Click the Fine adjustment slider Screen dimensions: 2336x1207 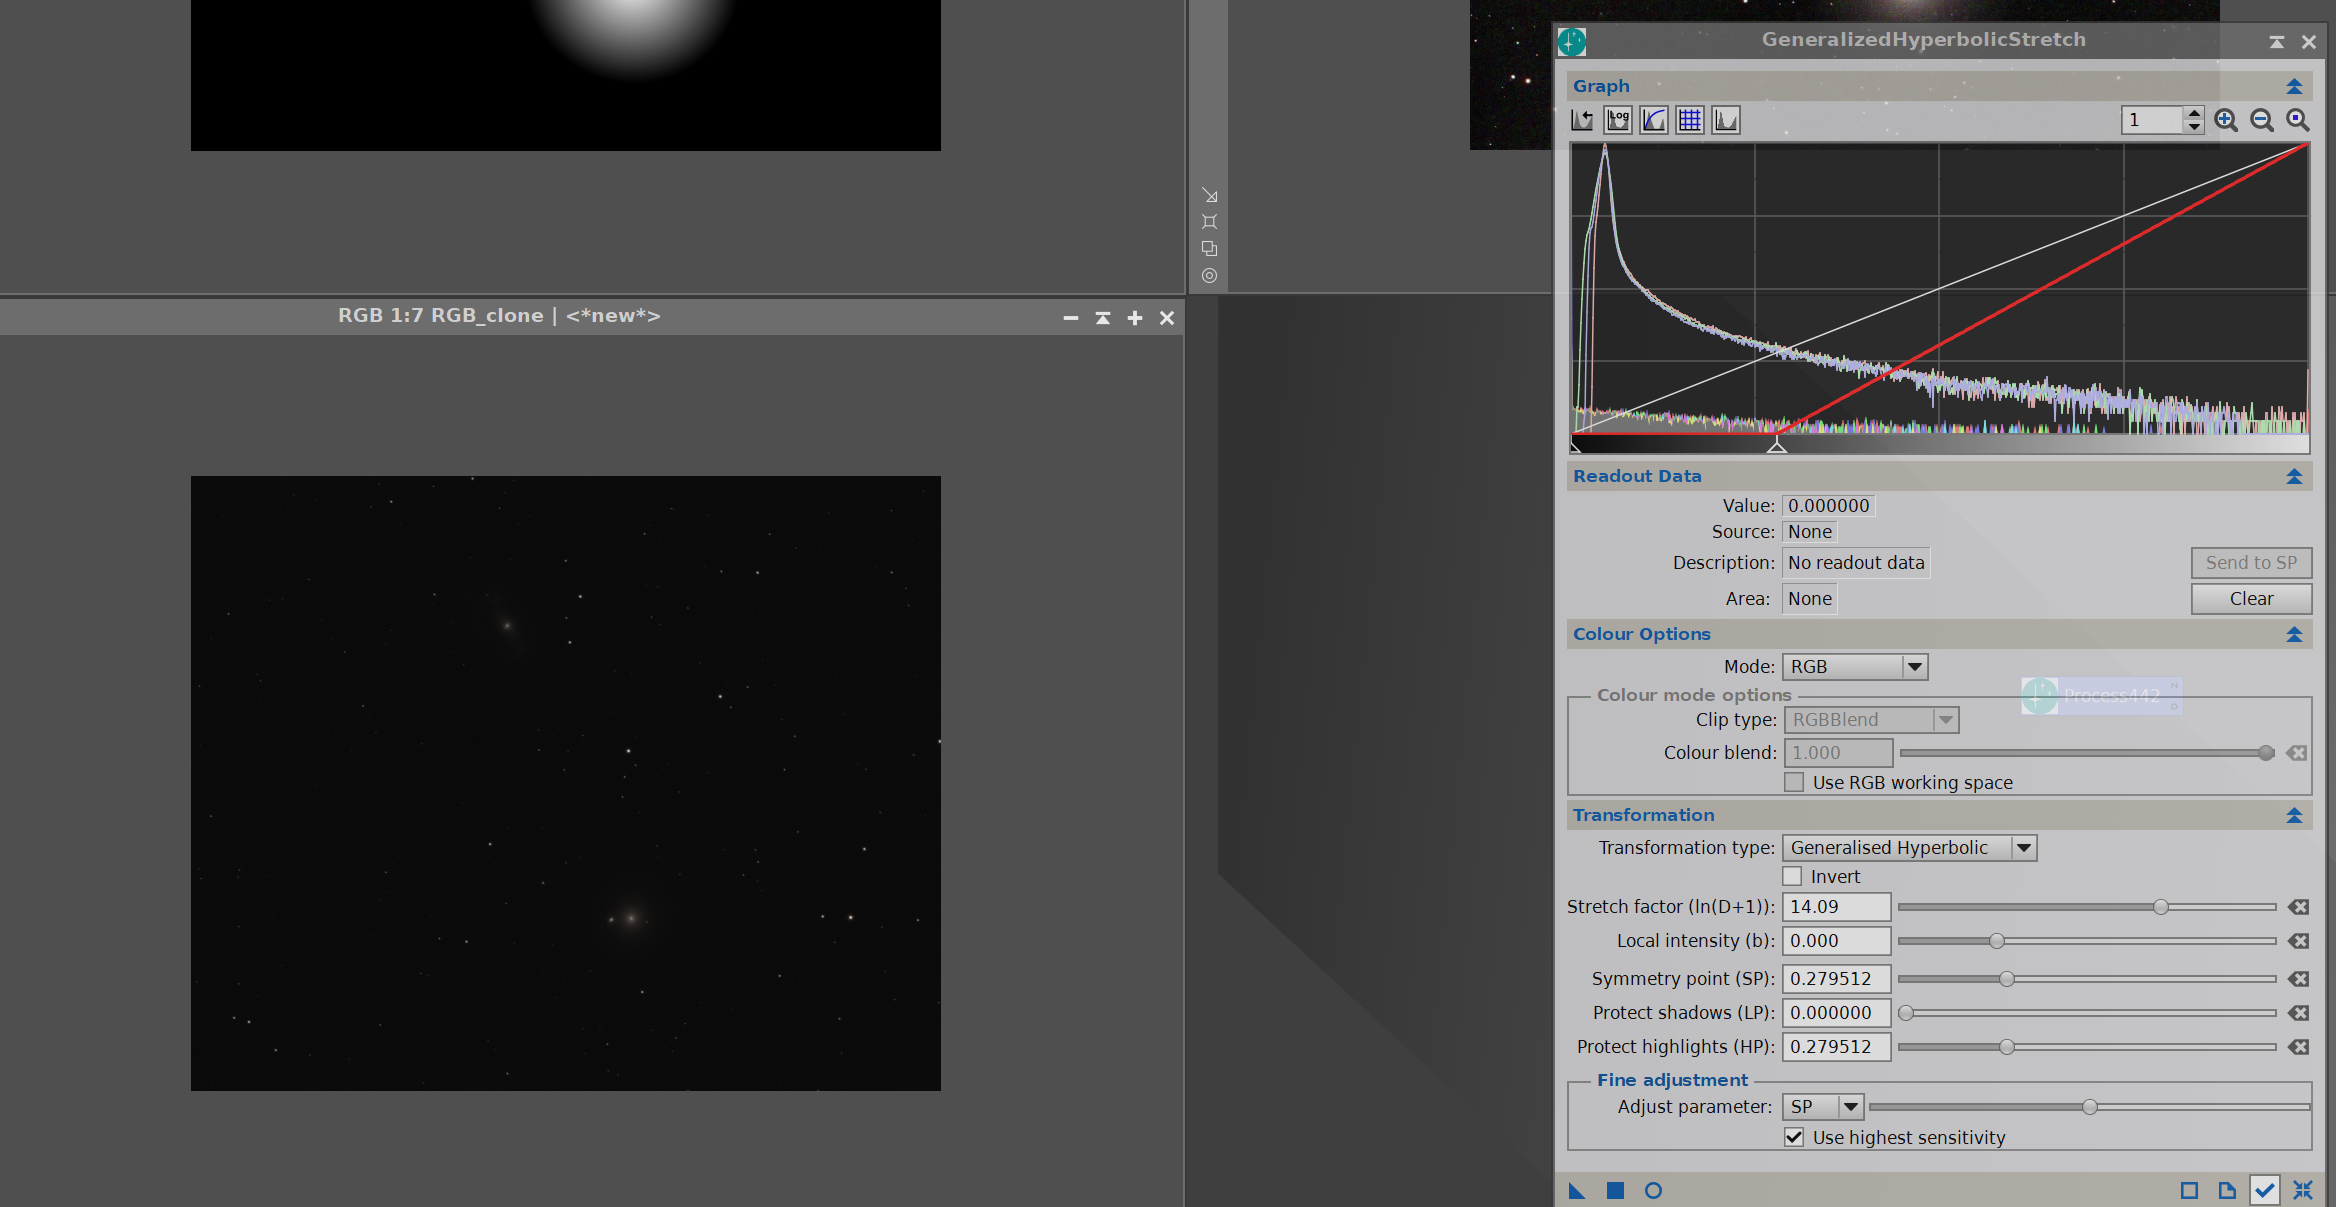coord(2090,1107)
